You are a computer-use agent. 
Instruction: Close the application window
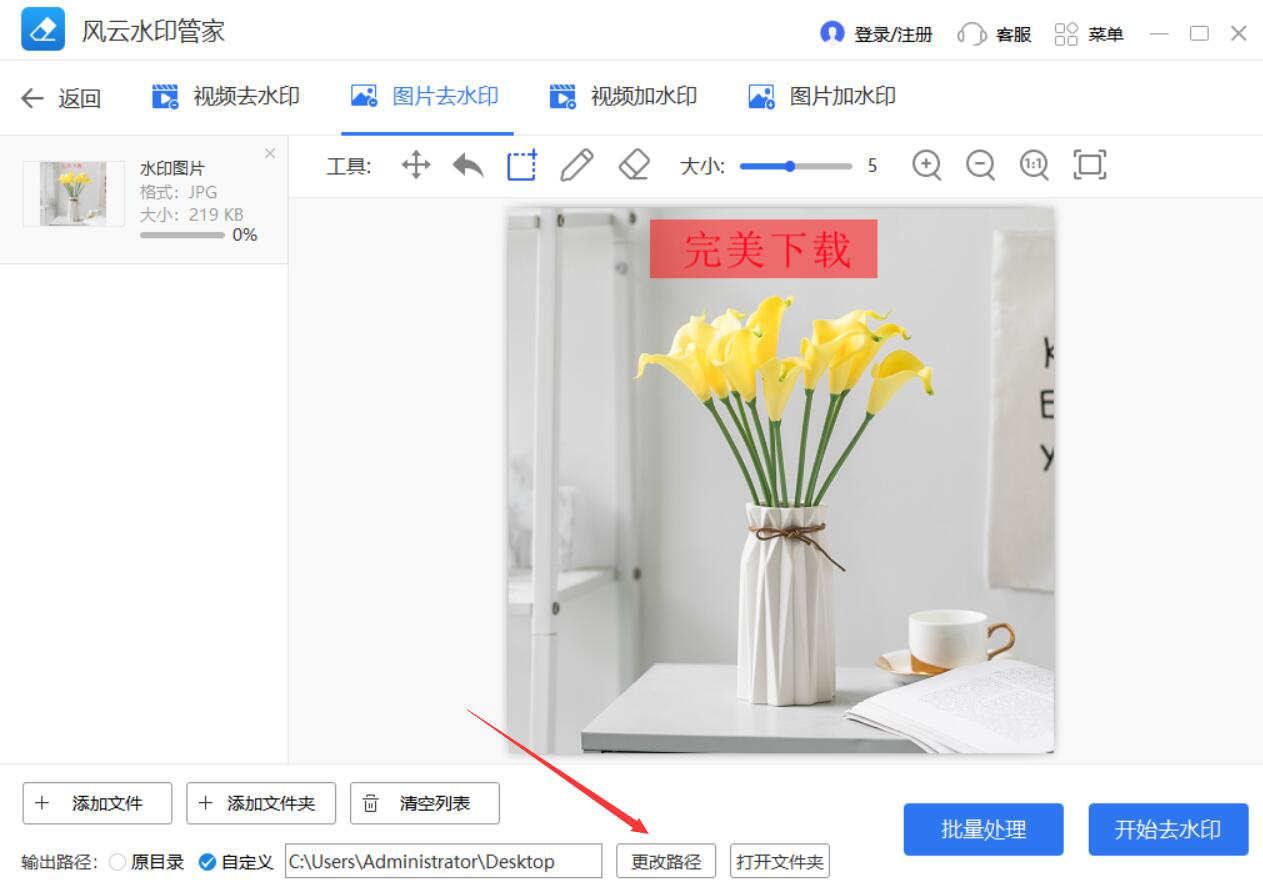click(1238, 34)
